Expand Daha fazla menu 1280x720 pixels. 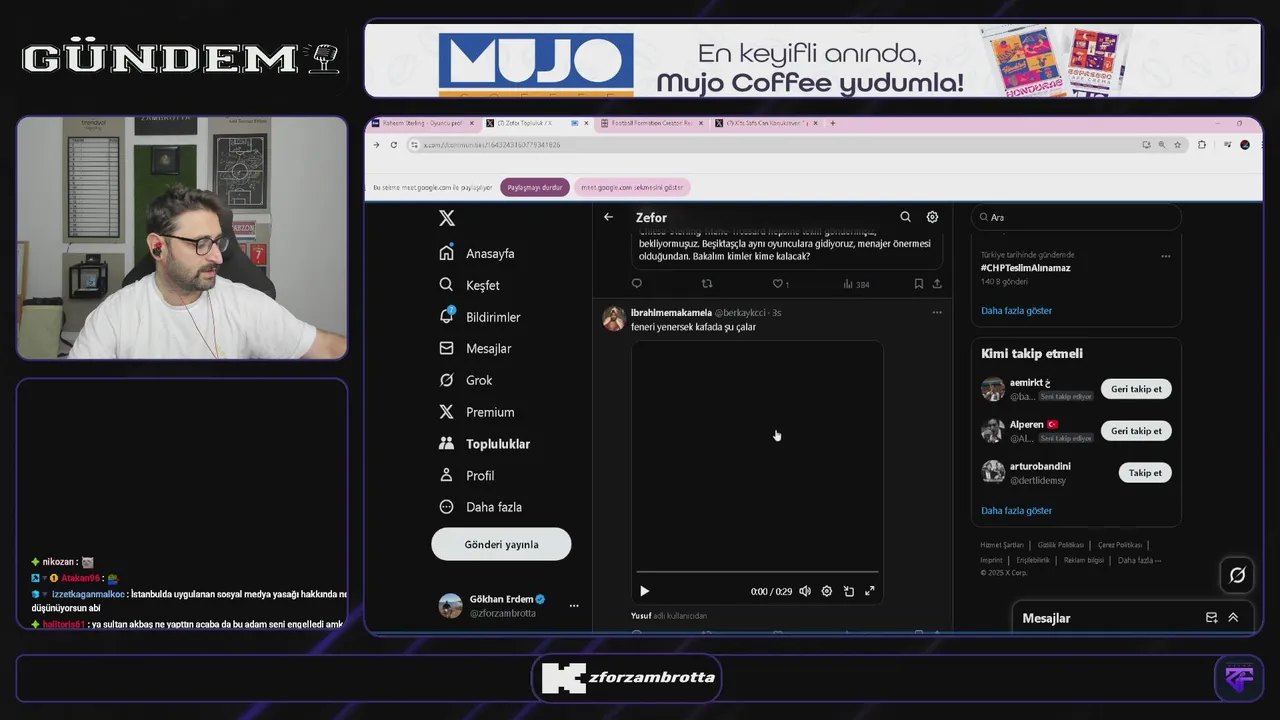pyautogui.click(x=480, y=507)
